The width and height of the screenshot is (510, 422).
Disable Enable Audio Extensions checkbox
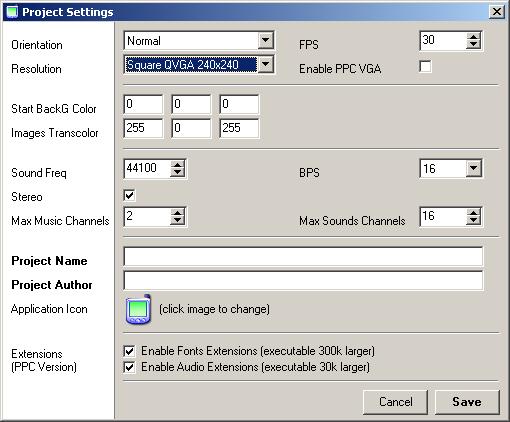pos(129,367)
